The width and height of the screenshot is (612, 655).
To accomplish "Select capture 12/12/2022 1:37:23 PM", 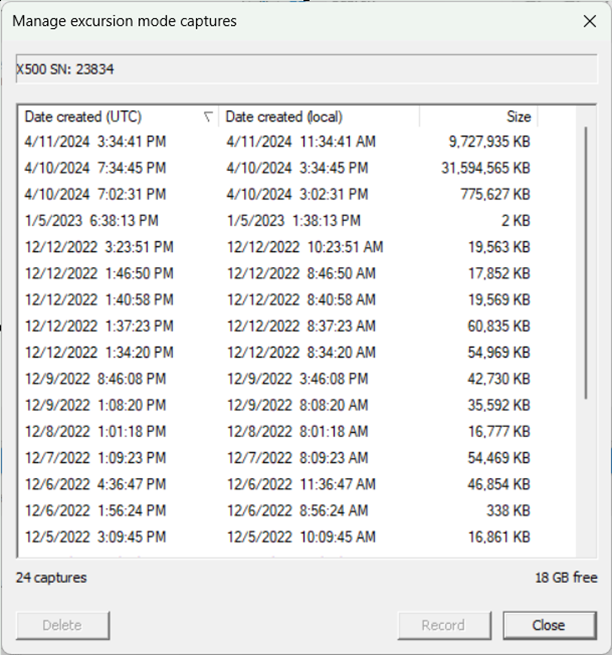I will pyautogui.click(x=99, y=326).
